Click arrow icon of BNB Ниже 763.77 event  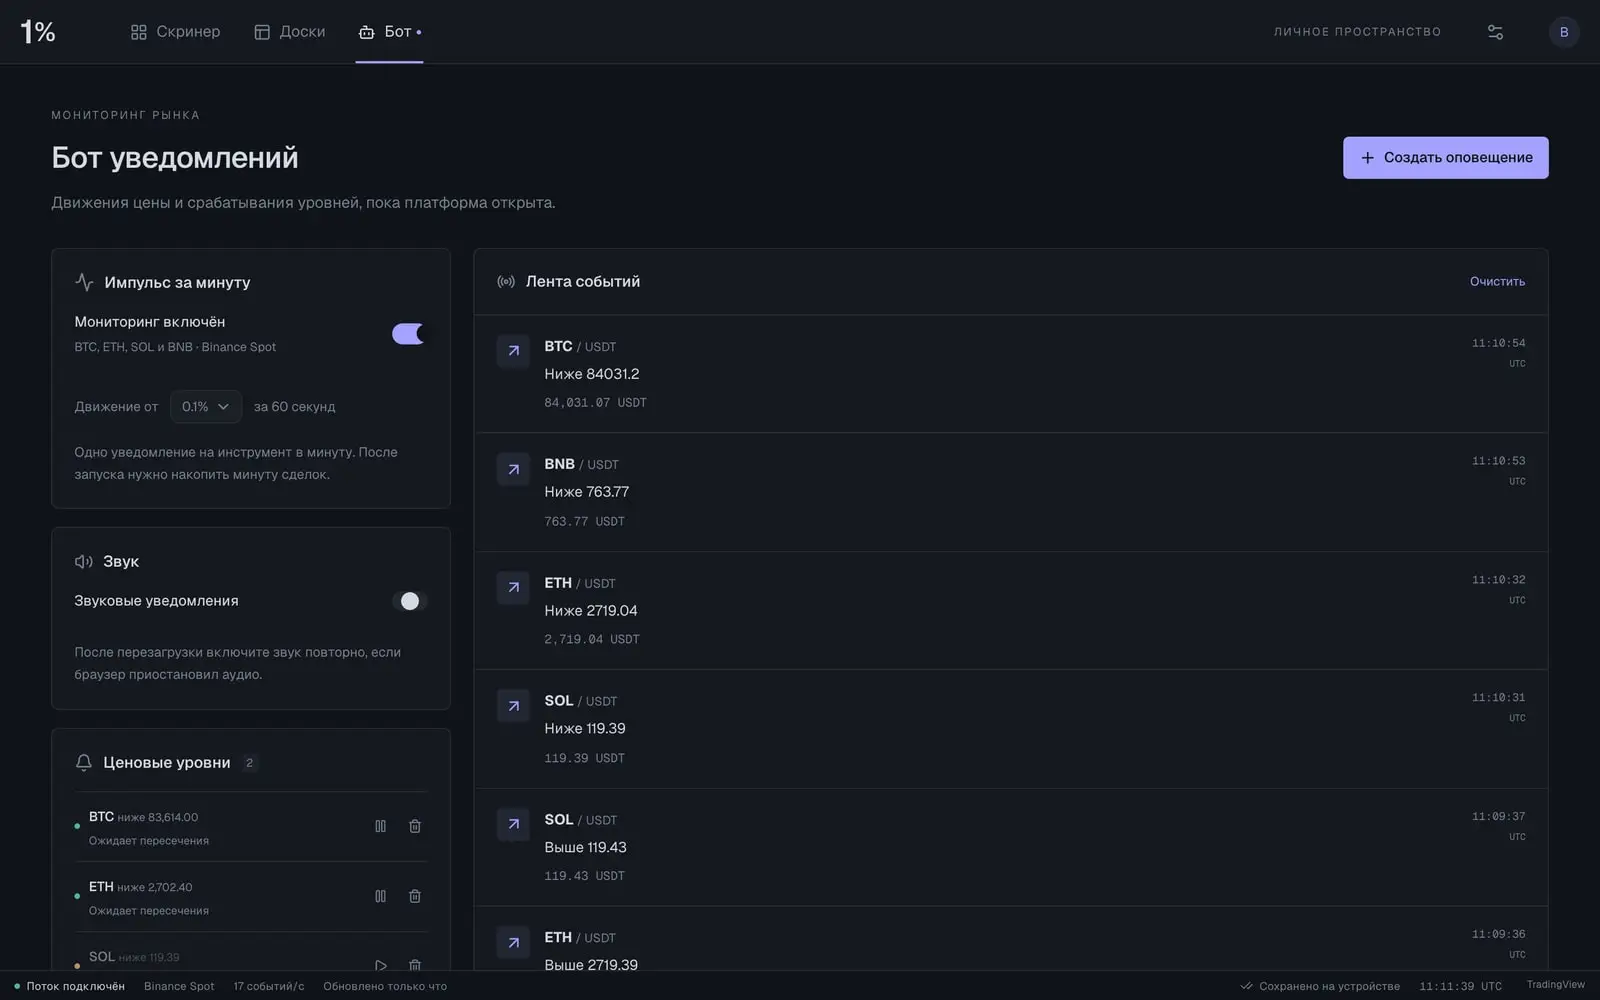pos(513,469)
